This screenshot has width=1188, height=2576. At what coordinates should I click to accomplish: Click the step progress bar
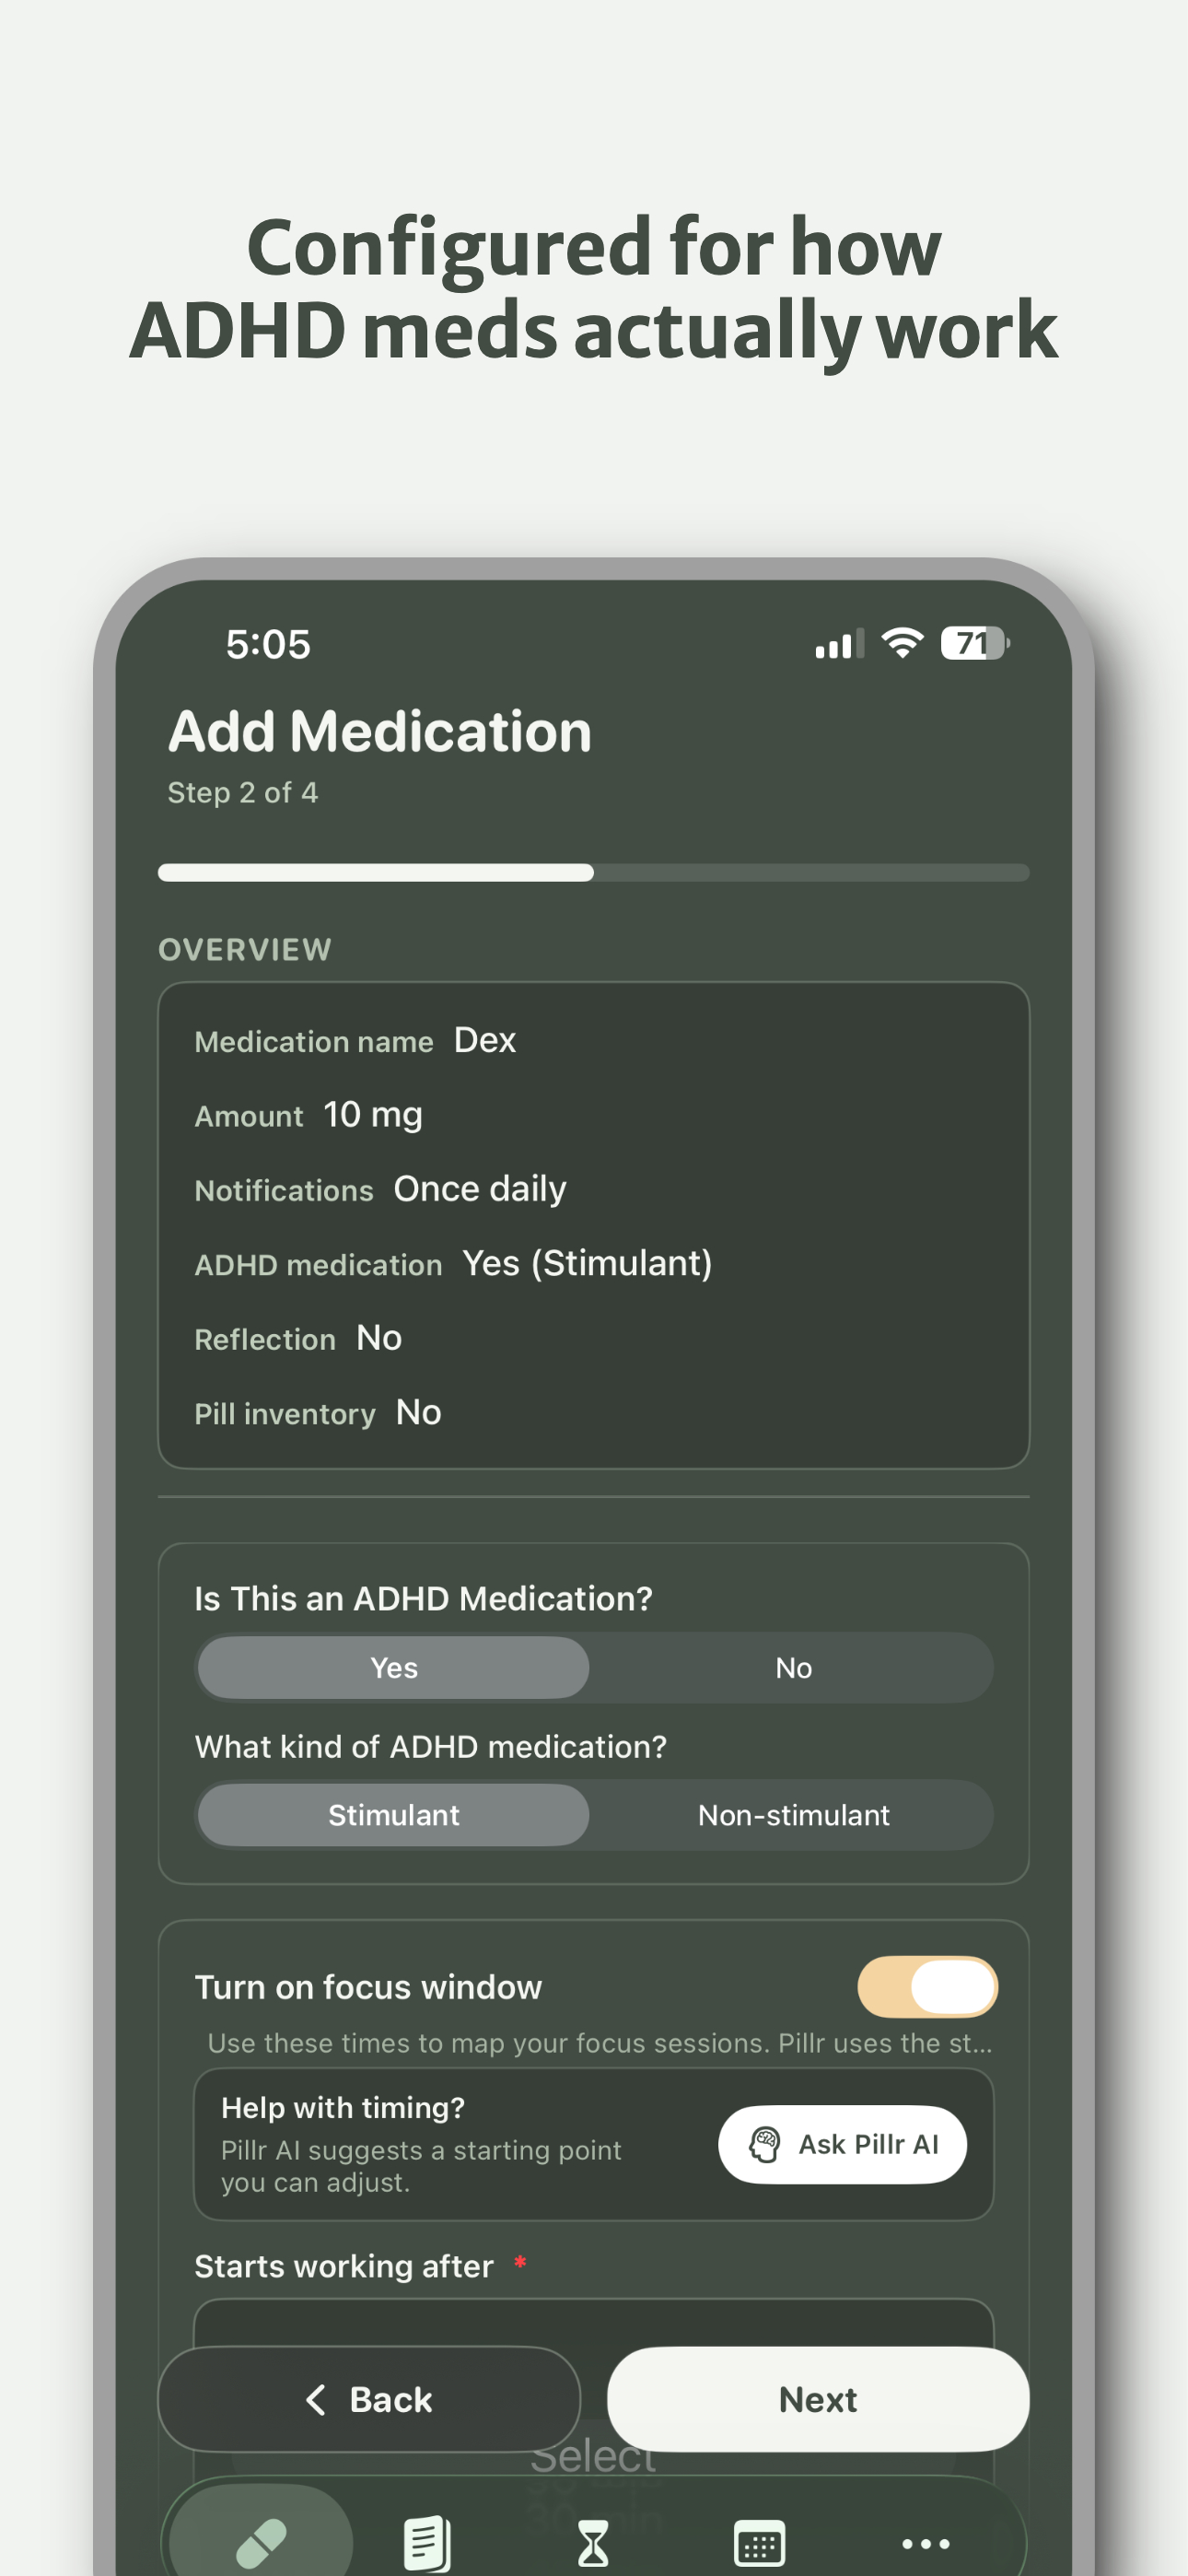point(594,872)
